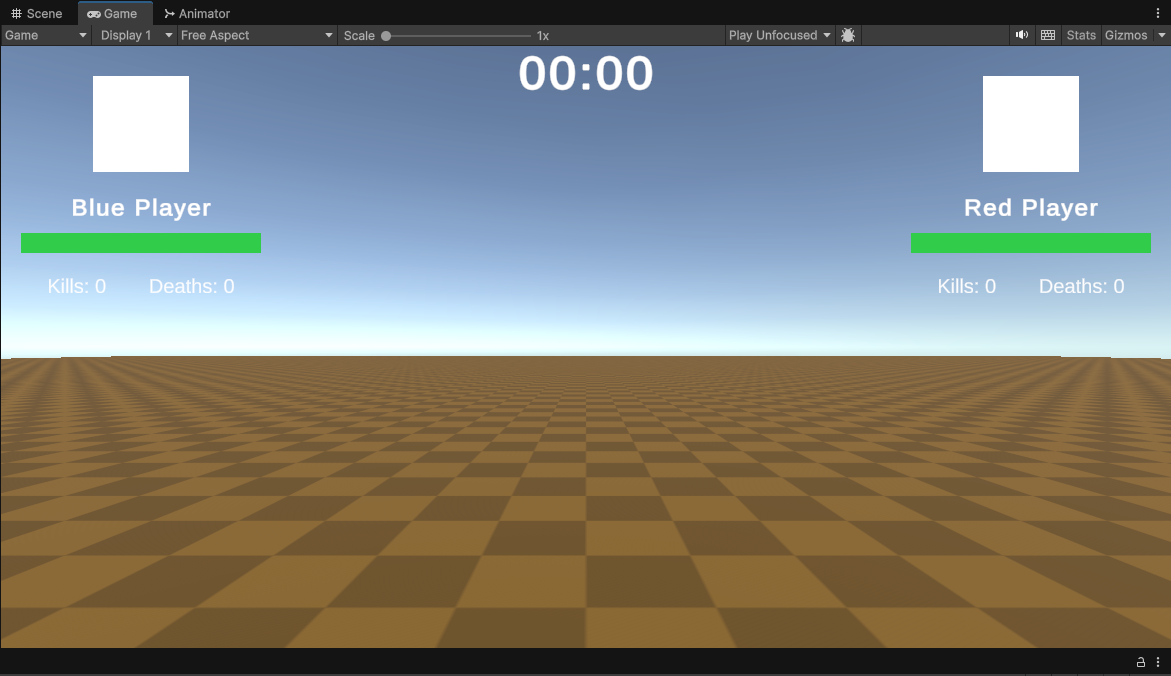Open the Display 1 dropdown
The image size is (1171, 676).
pyautogui.click(x=135, y=35)
